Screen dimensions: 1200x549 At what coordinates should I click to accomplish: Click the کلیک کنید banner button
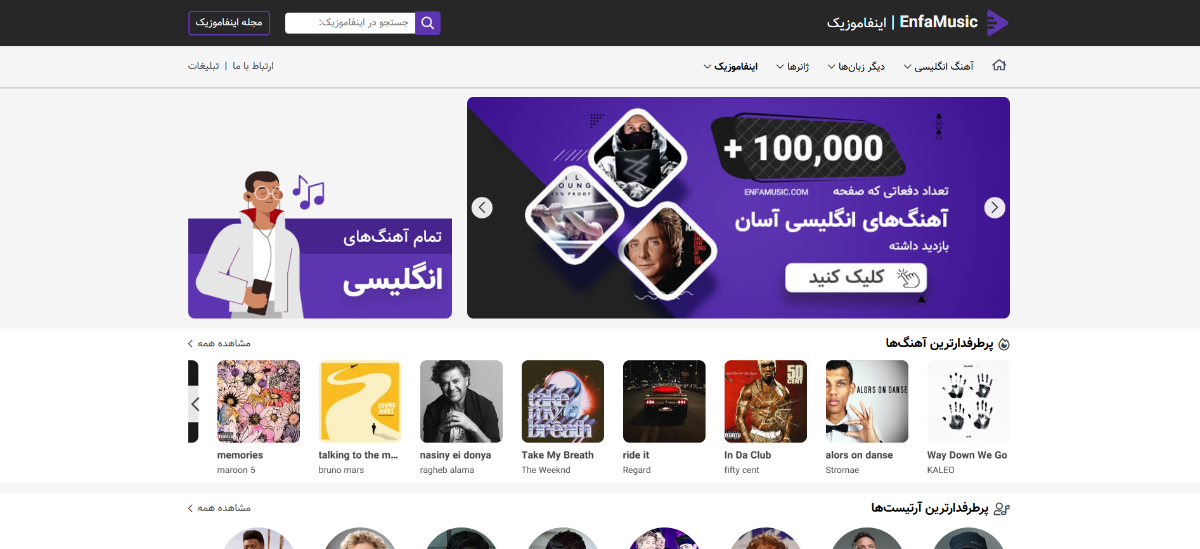click(856, 277)
